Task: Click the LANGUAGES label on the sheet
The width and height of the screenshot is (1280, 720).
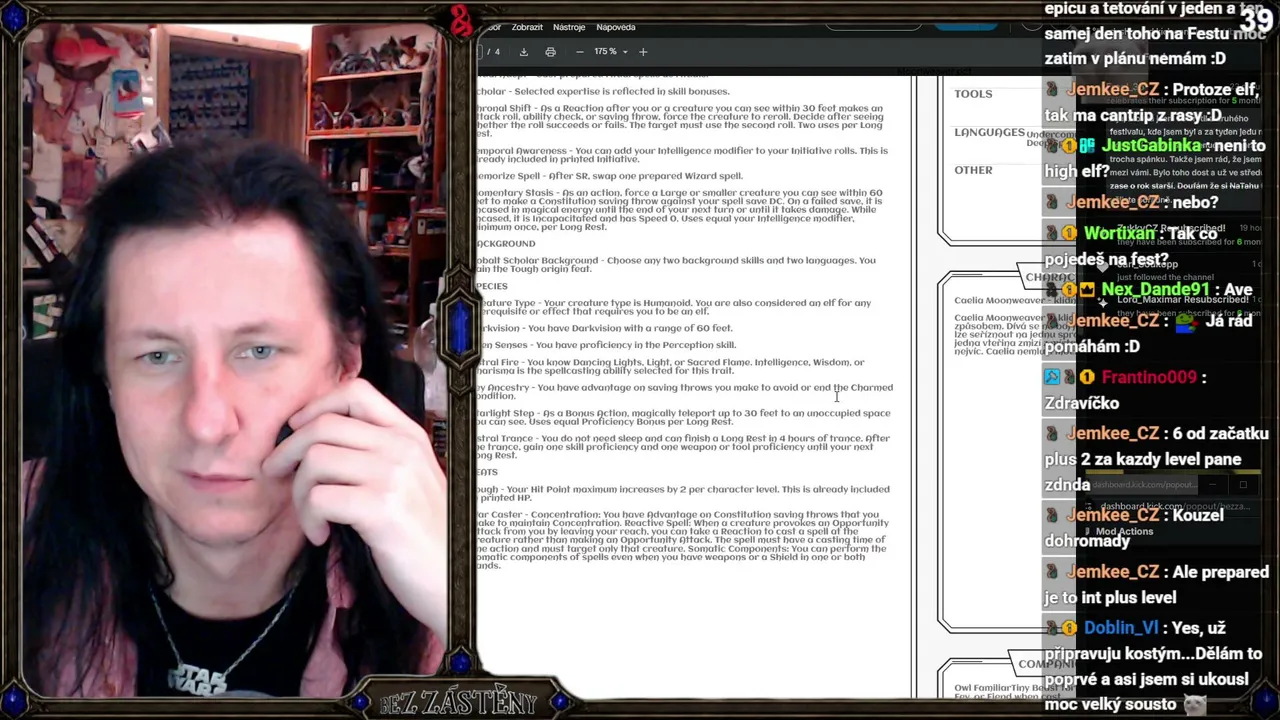Action: pyautogui.click(x=989, y=132)
